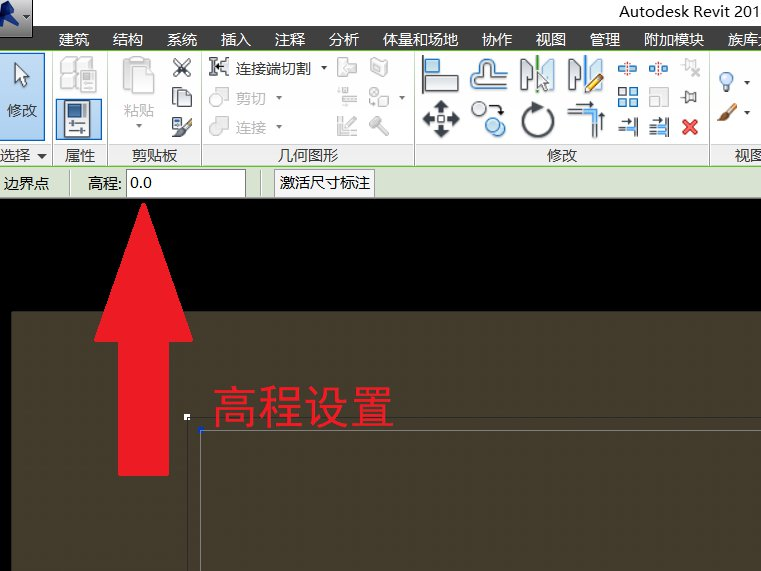Image resolution: width=761 pixels, height=571 pixels.
Task: Open the 结构 ribbon tab
Action: click(x=128, y=39)
